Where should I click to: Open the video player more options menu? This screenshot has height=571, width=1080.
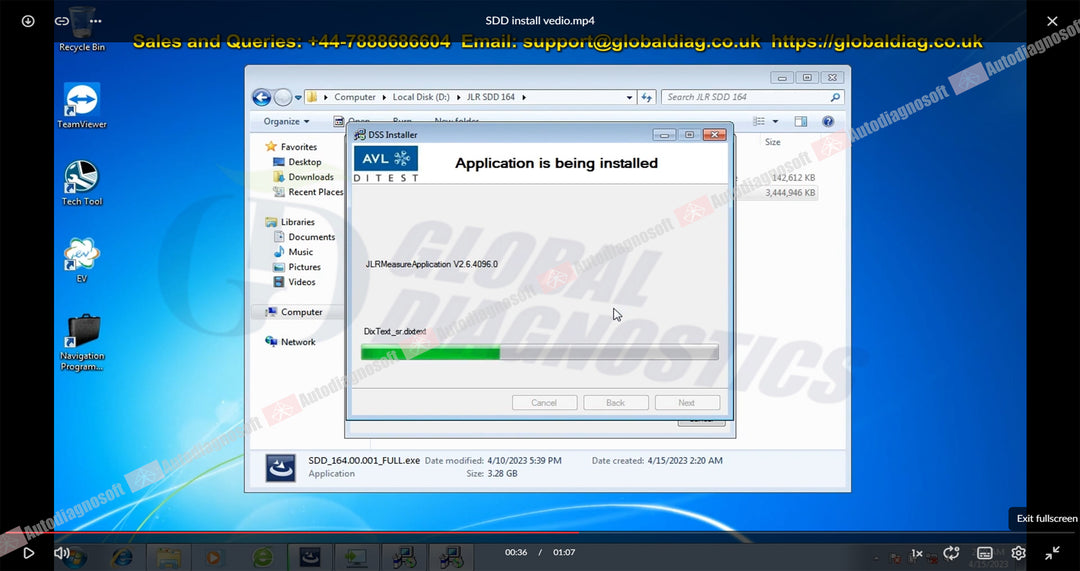[96, 21]
